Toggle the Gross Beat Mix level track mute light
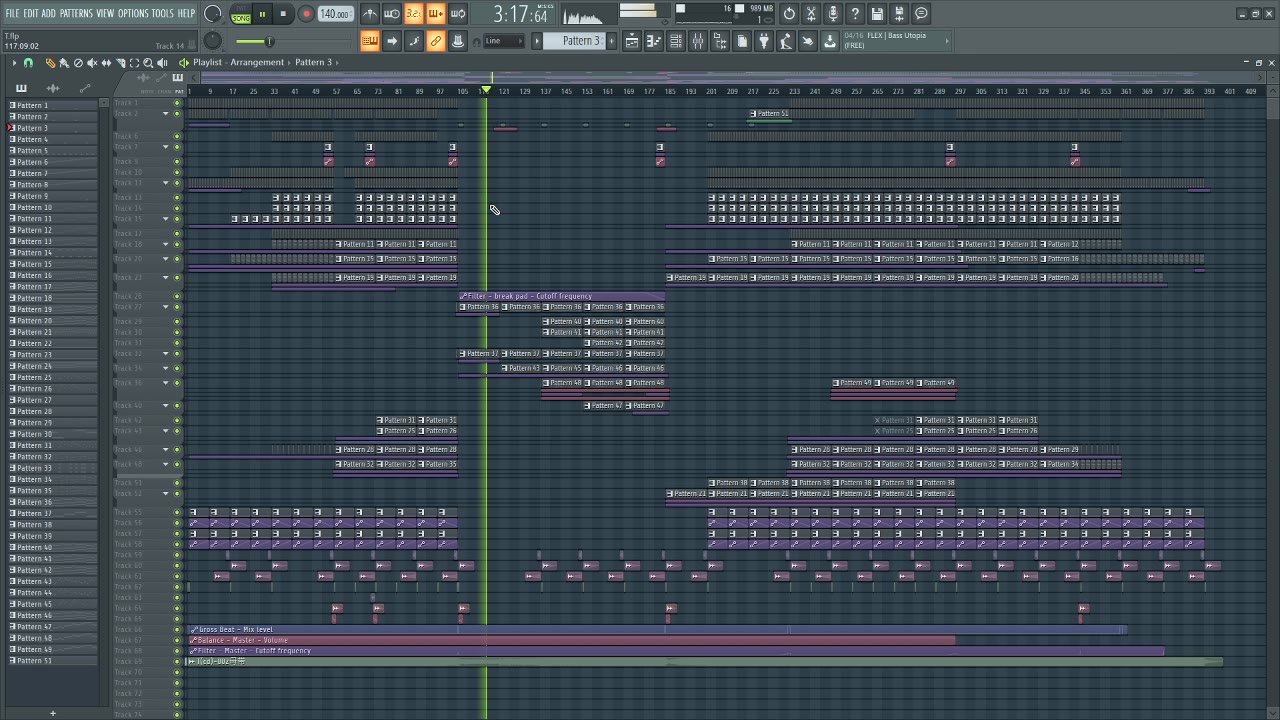The height and width of the screenshot is (720, 1280). [x=177, y=630]
